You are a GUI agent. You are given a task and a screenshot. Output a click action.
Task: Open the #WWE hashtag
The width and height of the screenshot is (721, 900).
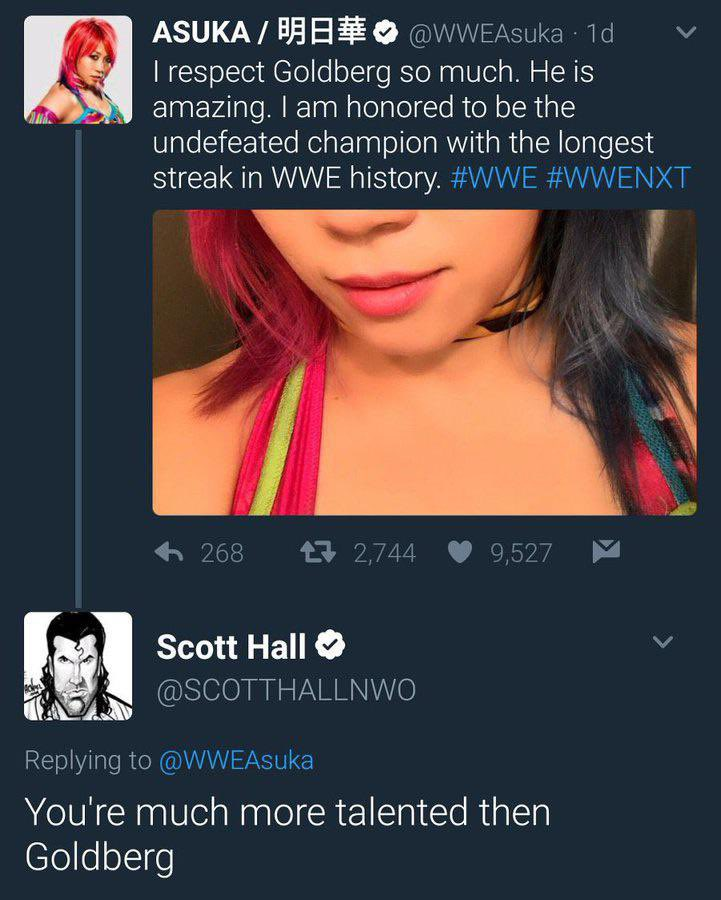(x=494, y=177)
